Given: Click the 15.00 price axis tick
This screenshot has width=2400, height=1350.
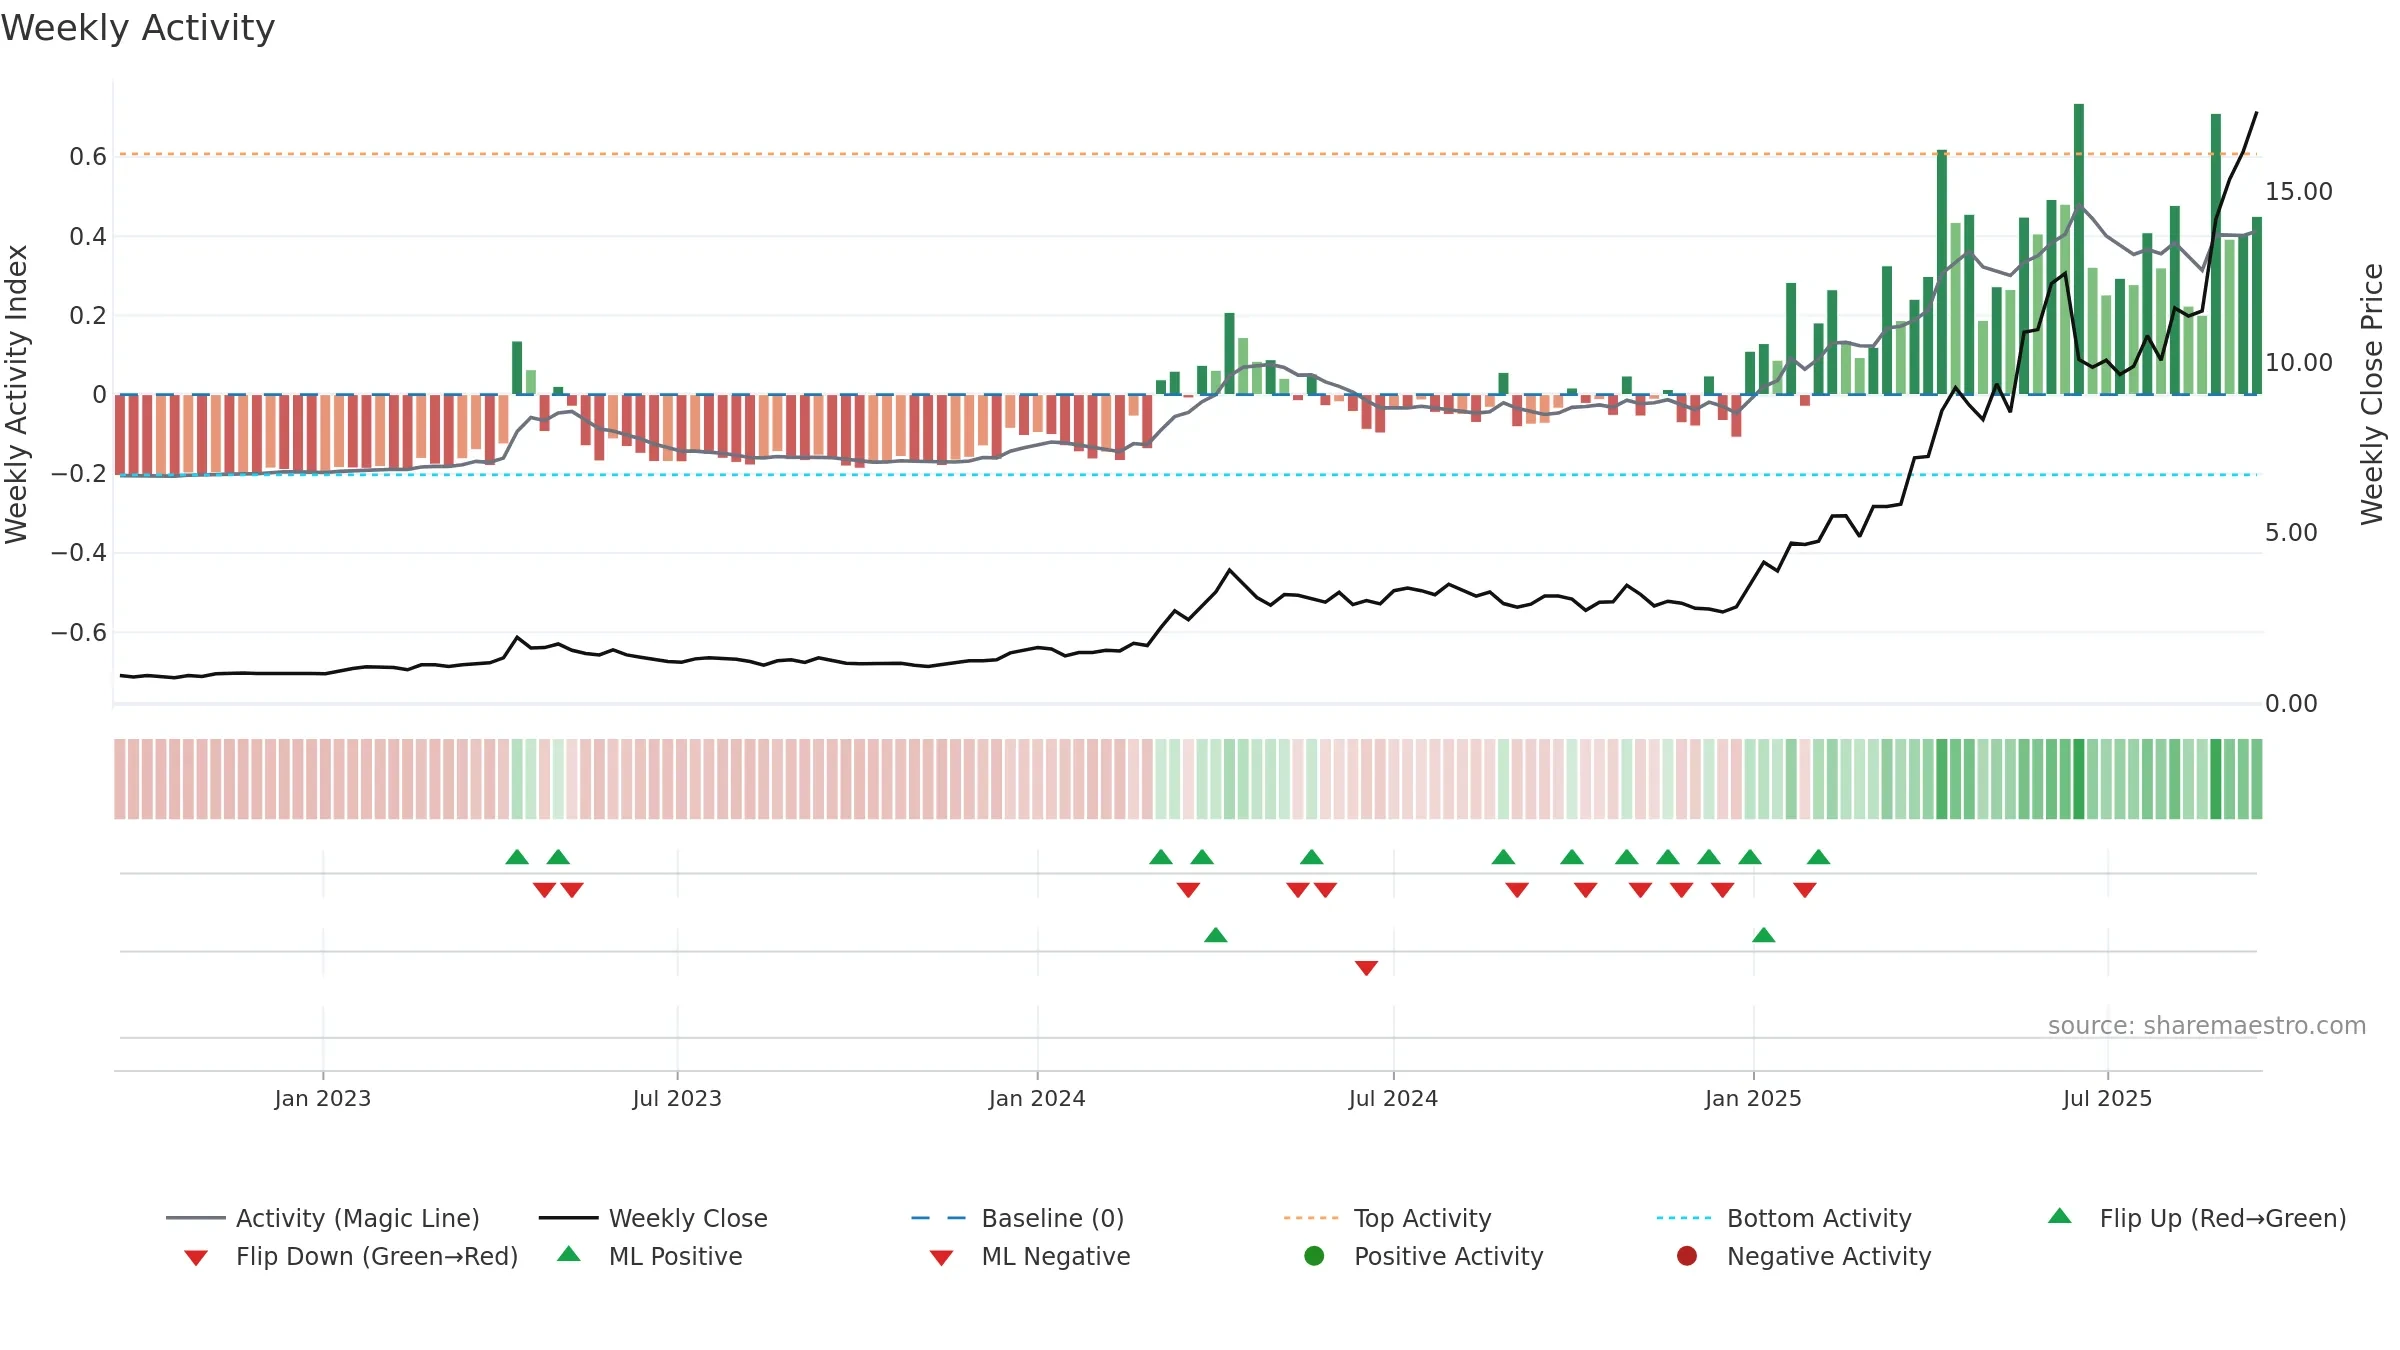Looking at the screenshot, I should pyautogui.click(x=2298, y=191).
